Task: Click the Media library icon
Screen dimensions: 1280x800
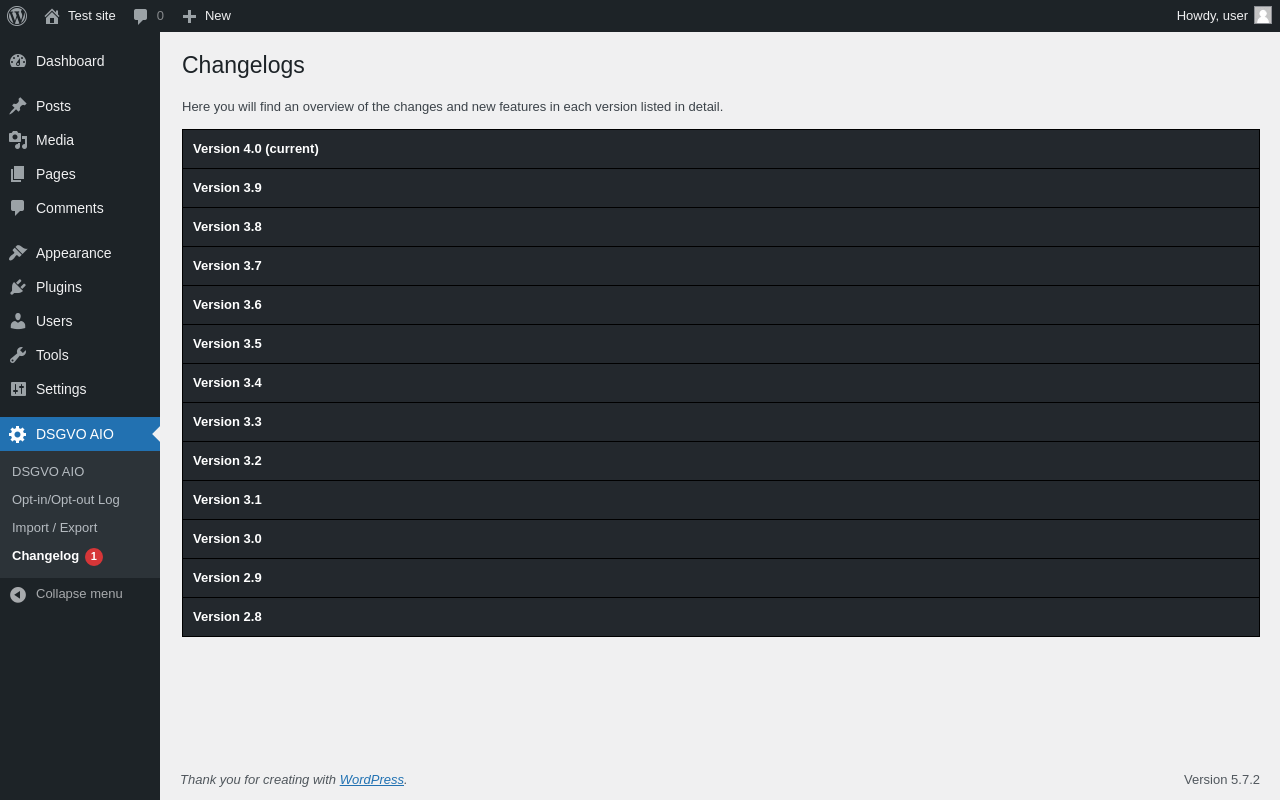Action: 18,140
